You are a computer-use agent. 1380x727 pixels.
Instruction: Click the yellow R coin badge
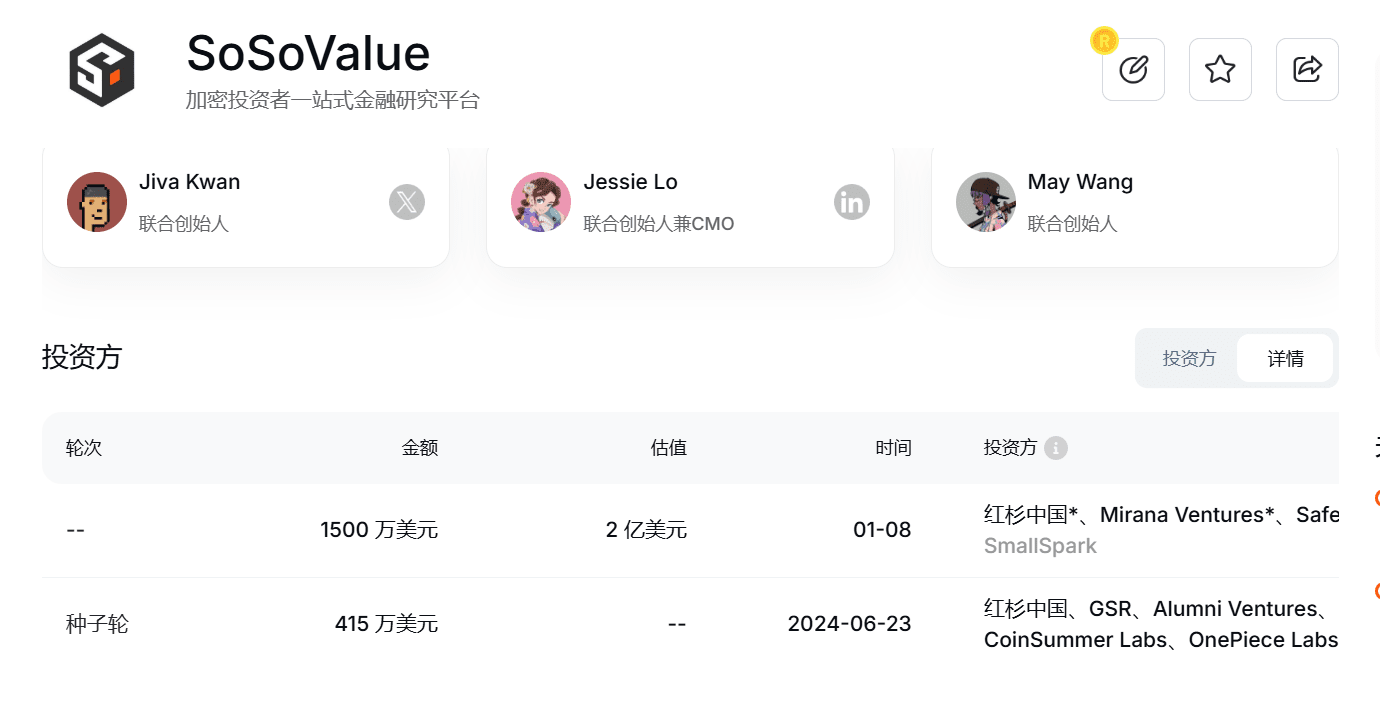(x=1103, y=42)
